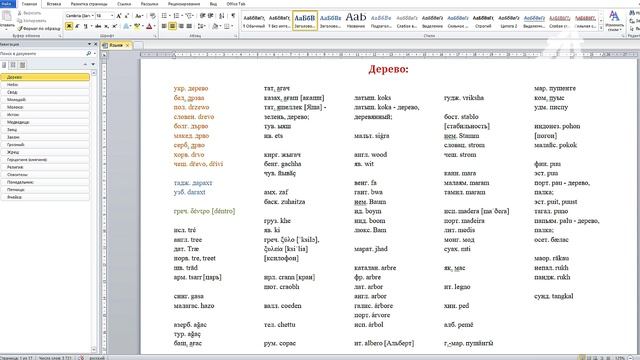The height and width of the screenshot is (360, 640).
Task: Click Cut (Вырезать) in clipboard group
Action: click(x=29, y=13)
